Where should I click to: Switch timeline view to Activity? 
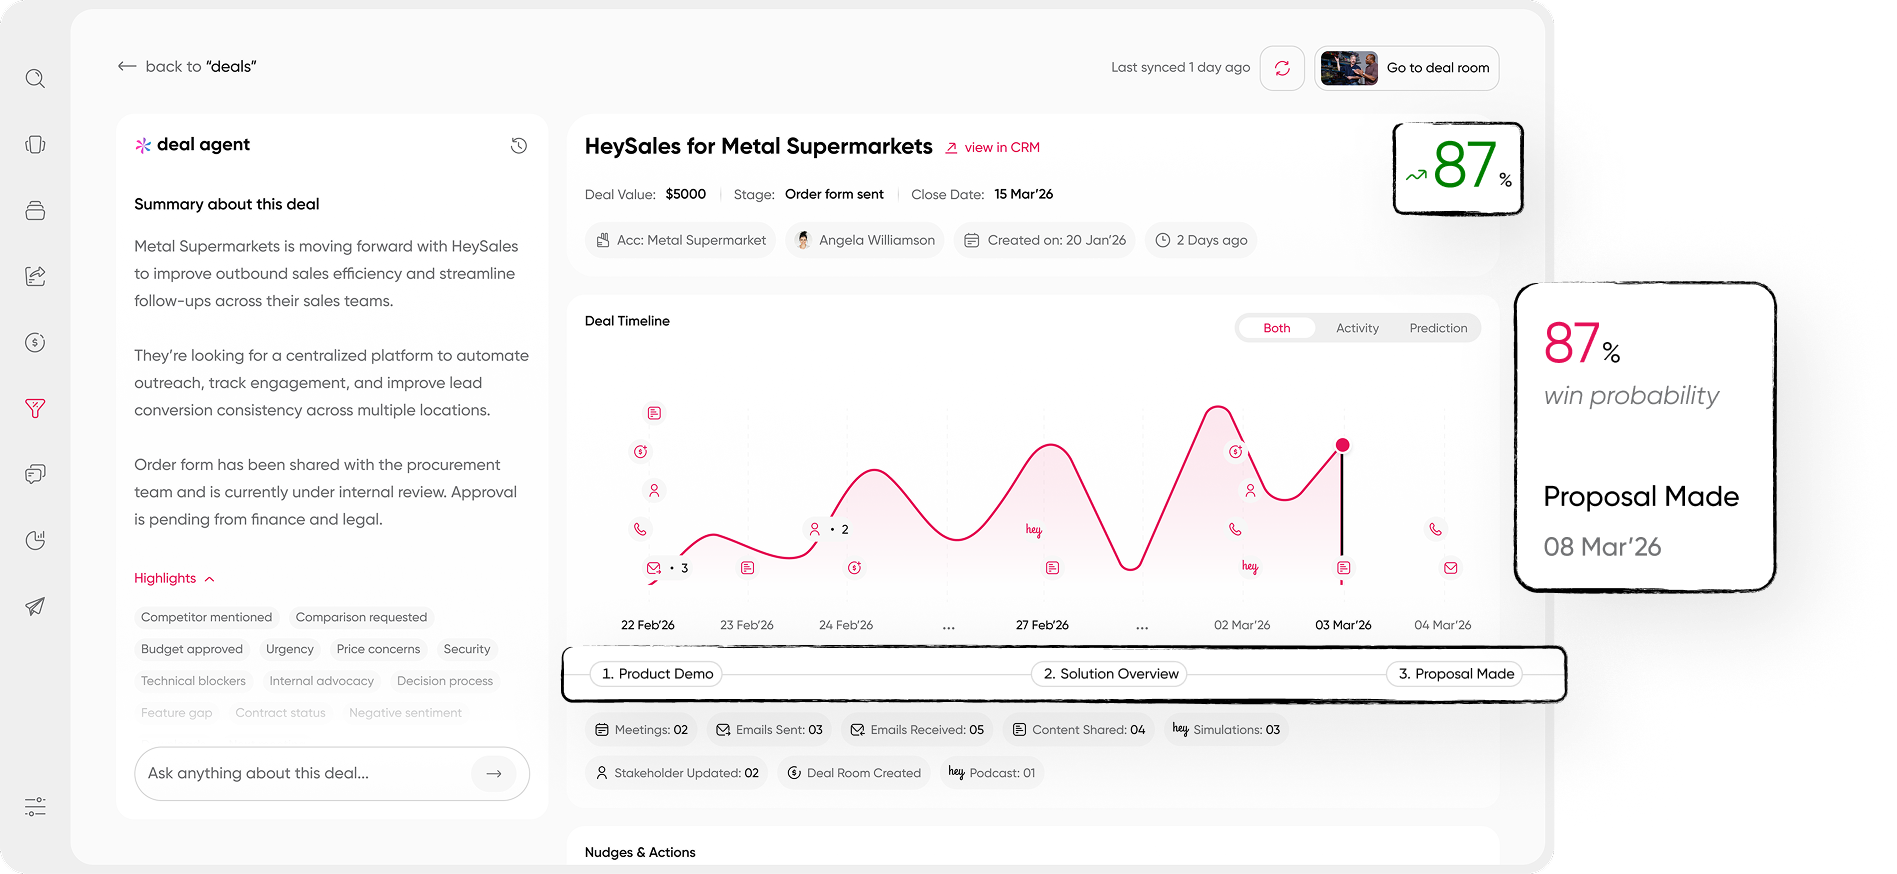(1357, 328)
